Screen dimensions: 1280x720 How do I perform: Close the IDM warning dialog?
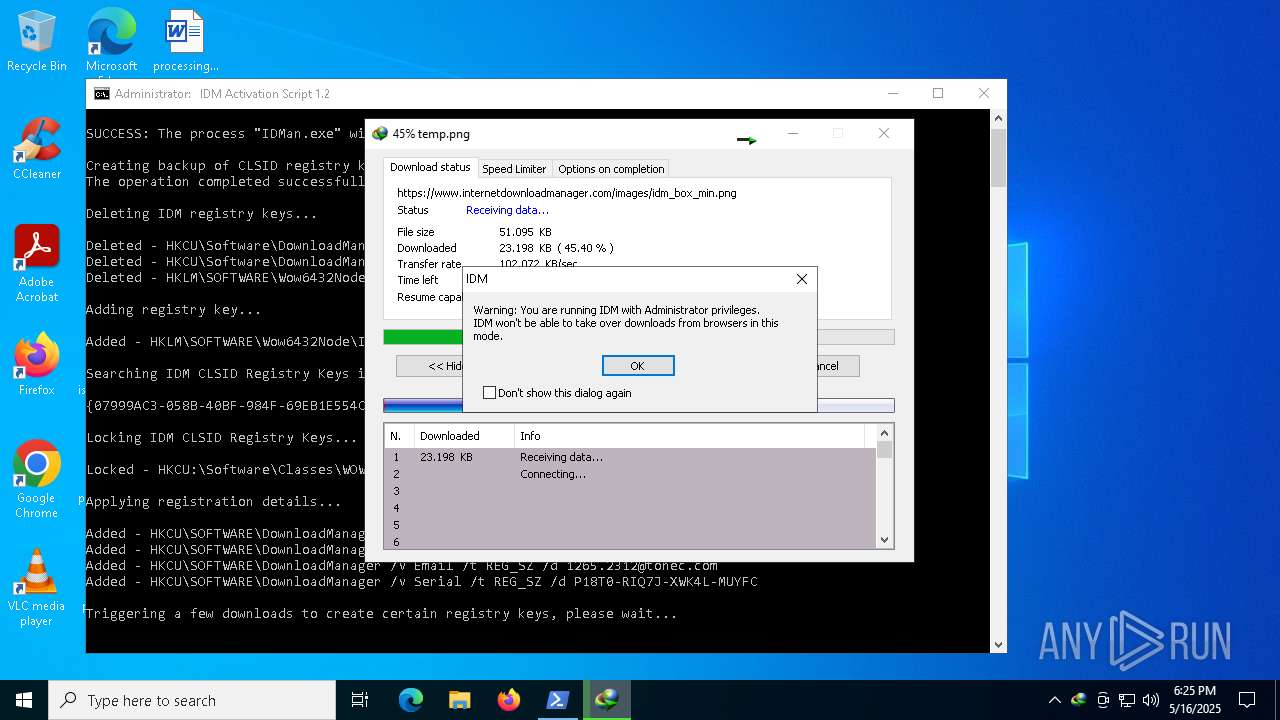point(801,279)
